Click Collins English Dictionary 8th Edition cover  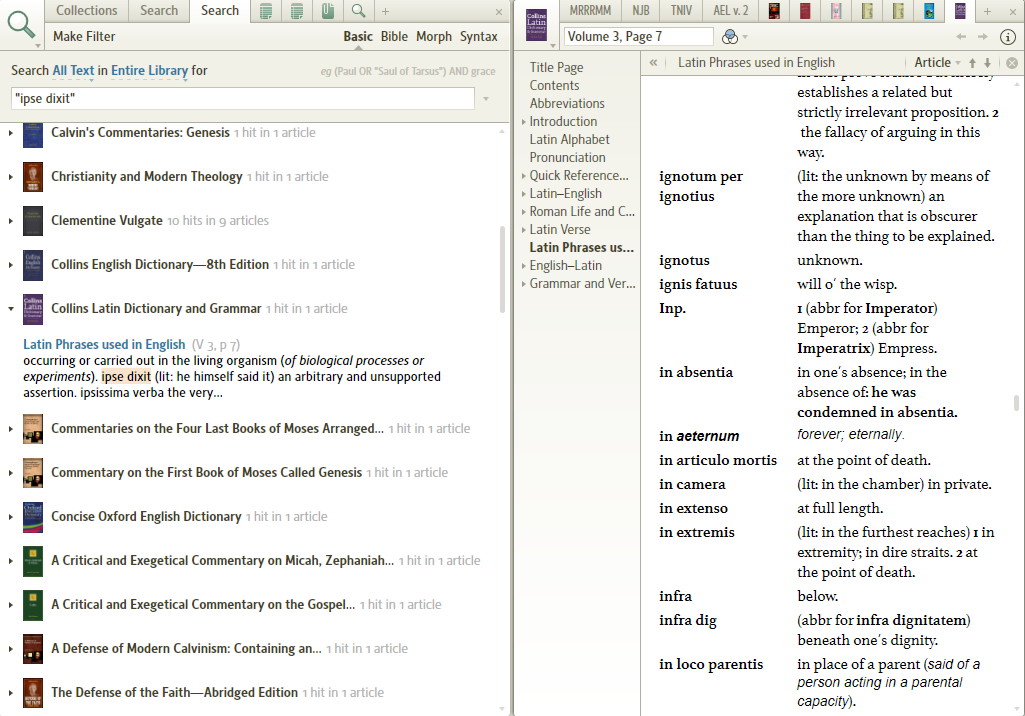pos(33,265)
